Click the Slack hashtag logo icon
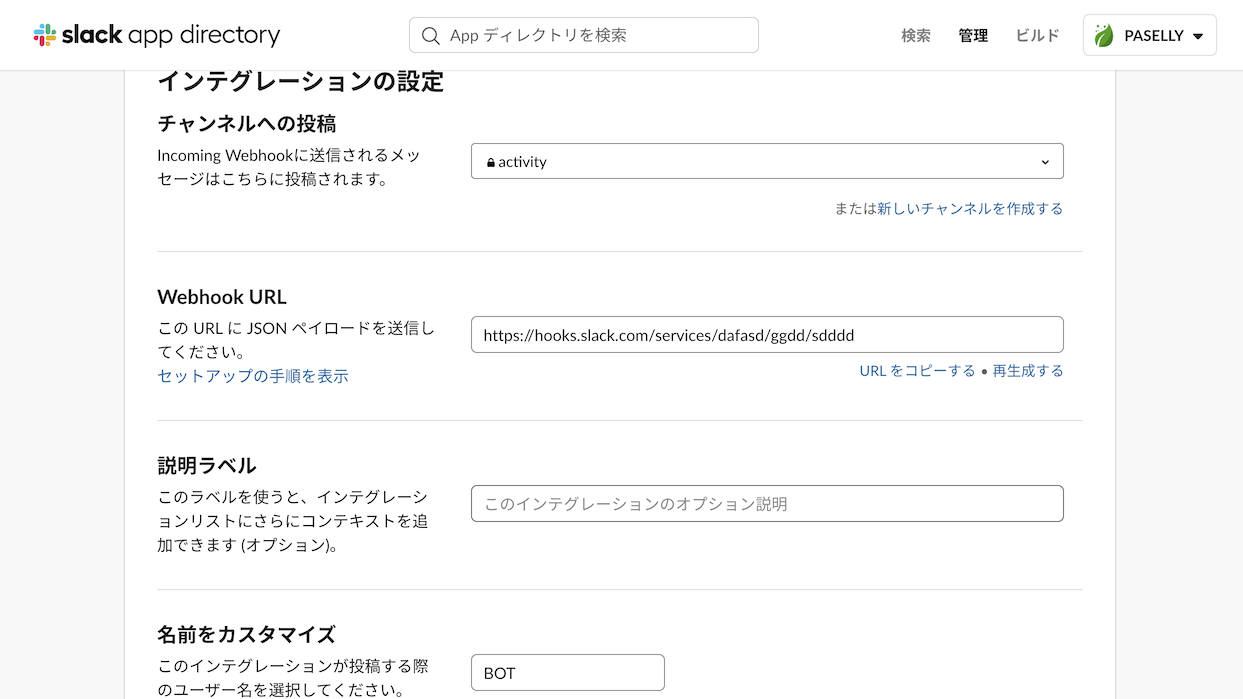Screen dimensions: 1243x699 point(45,35)
